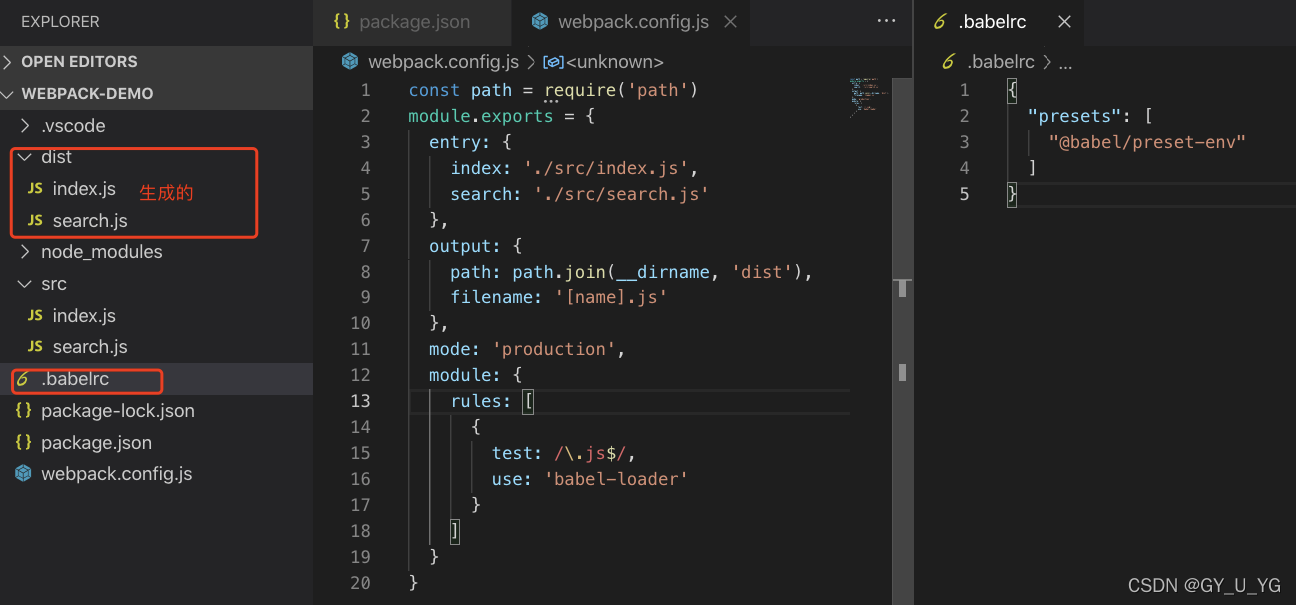The image size is (1296, 605).
Task: Click line number 13 in webpack editor
Action: click(359, 401)
